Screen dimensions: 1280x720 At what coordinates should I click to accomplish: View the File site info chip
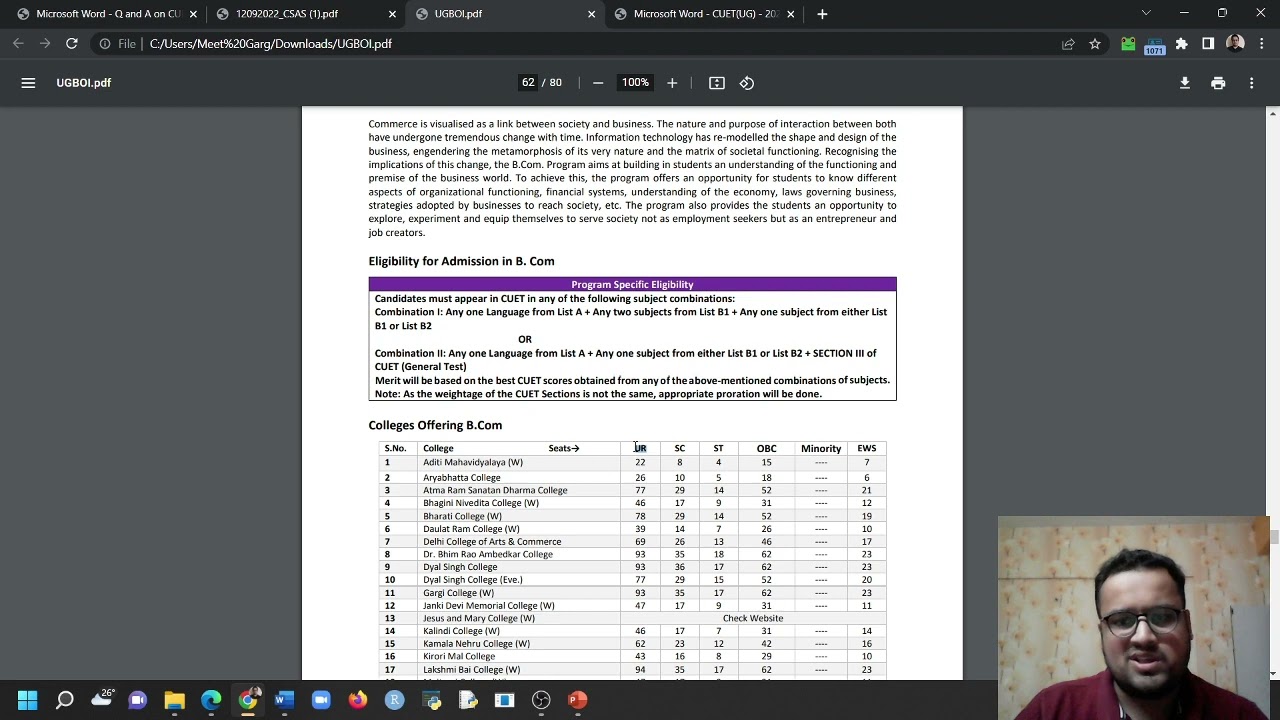117,44
